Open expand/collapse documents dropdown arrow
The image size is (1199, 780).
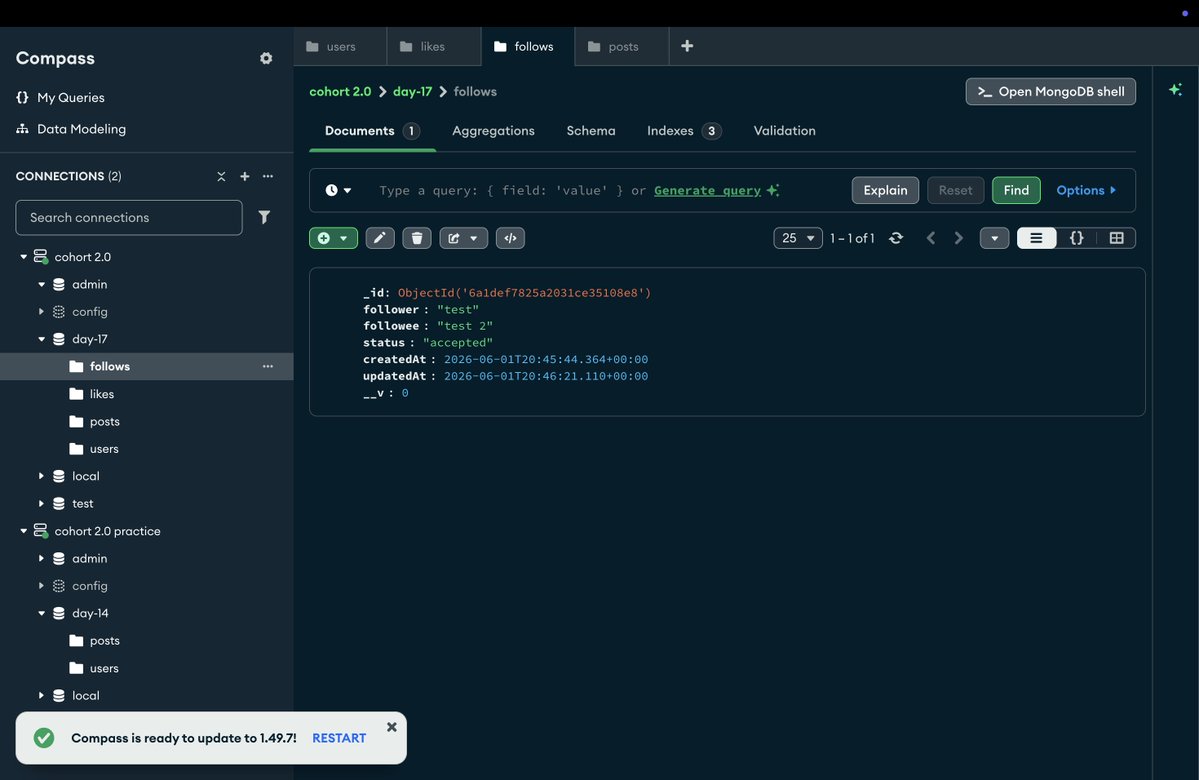994,238
